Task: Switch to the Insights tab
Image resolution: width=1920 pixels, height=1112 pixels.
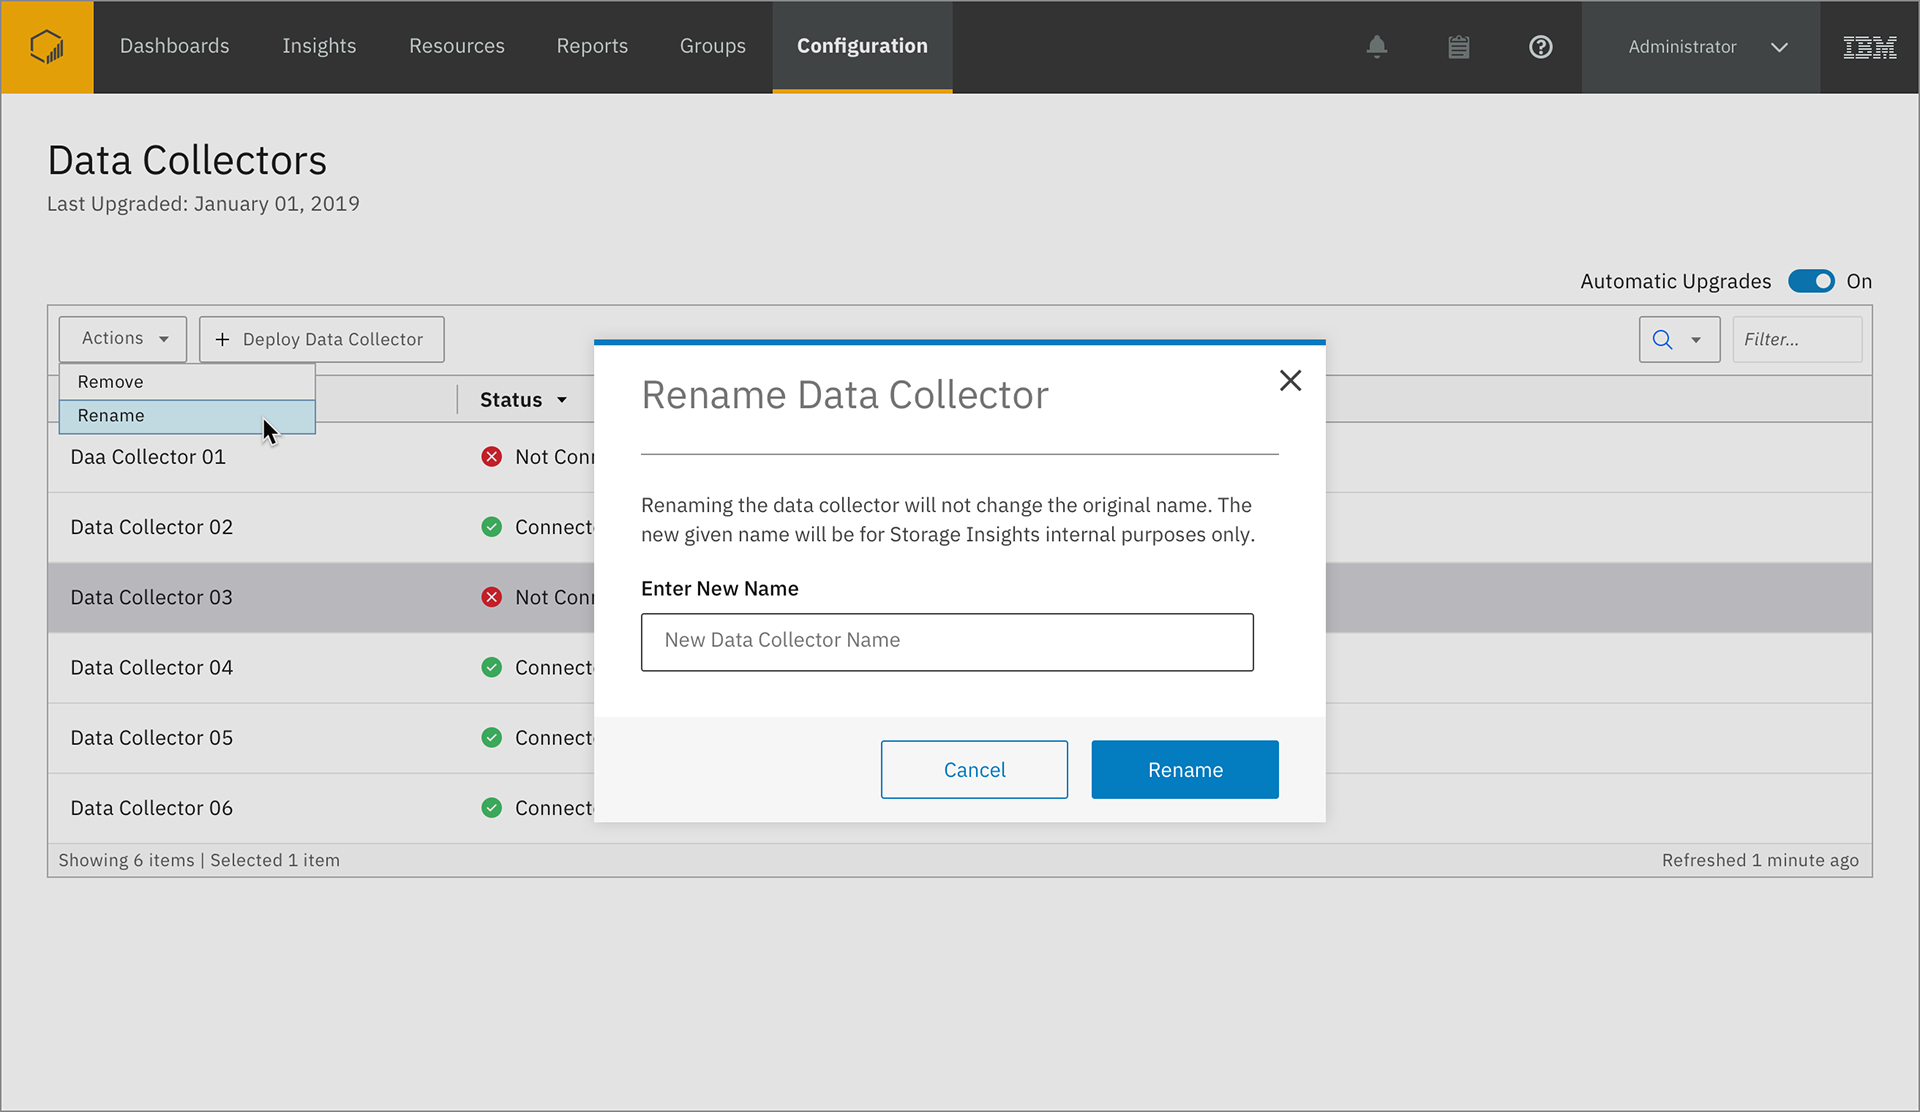Action: tap(318, 46)
